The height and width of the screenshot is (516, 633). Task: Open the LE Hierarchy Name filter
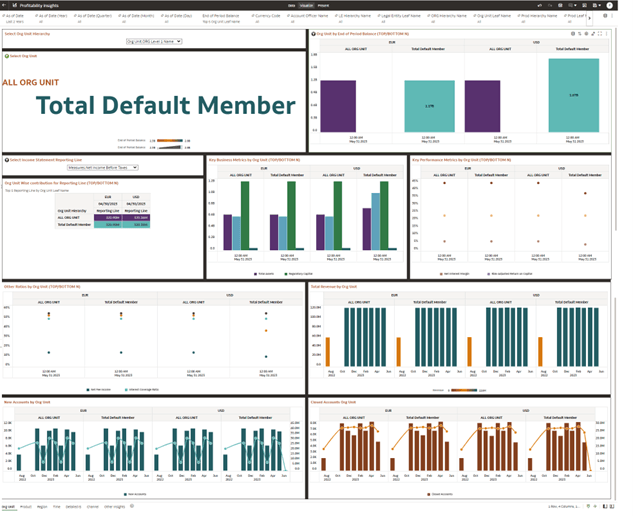coord(352,18)
